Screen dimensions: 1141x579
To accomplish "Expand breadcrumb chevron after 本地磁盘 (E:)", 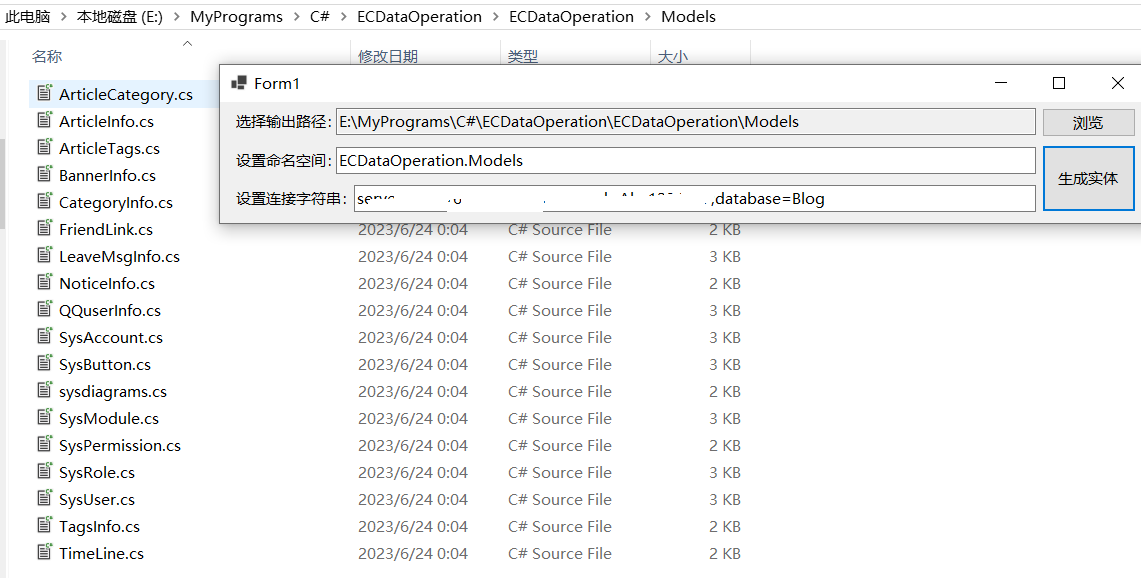I will tap(177, 16).
